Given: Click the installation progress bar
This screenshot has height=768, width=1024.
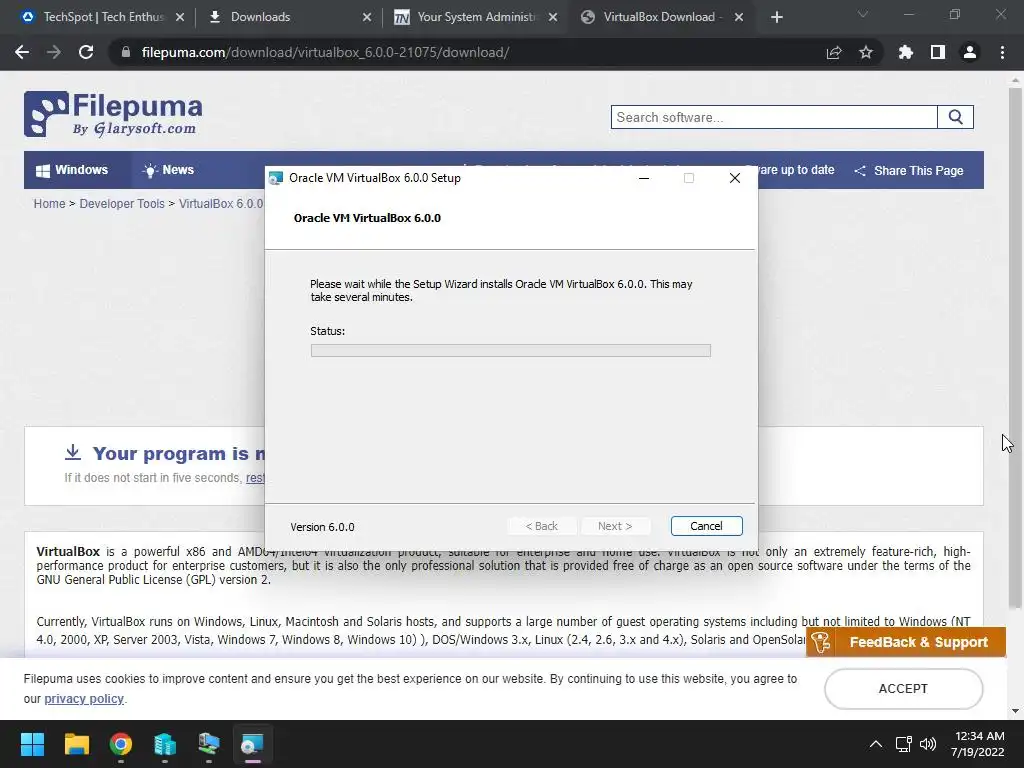Looking at the screenshot, I should coord(511,351).
